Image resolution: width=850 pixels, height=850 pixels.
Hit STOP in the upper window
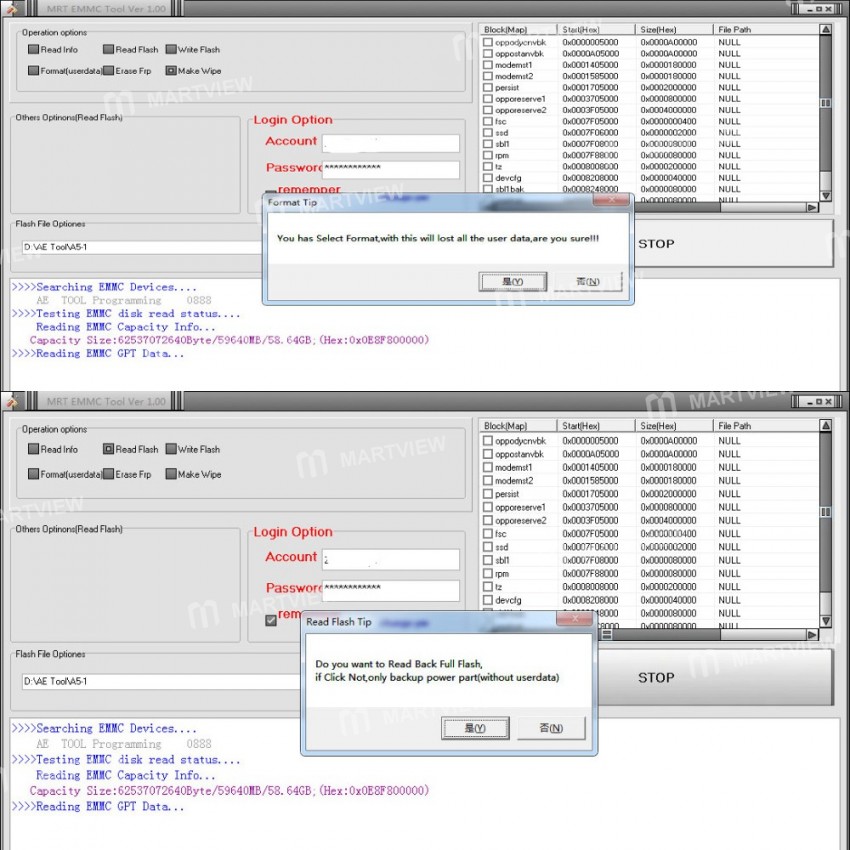click(x=733, y=243)
